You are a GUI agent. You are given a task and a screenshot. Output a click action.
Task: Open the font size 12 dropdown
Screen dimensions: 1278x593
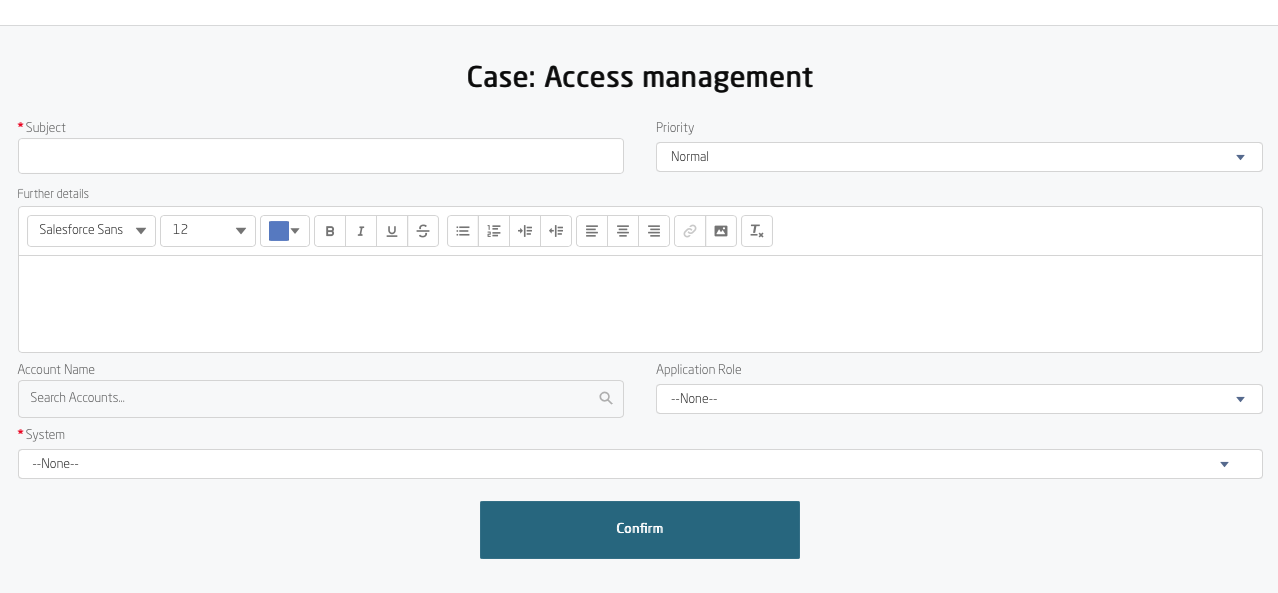[208, 231]
